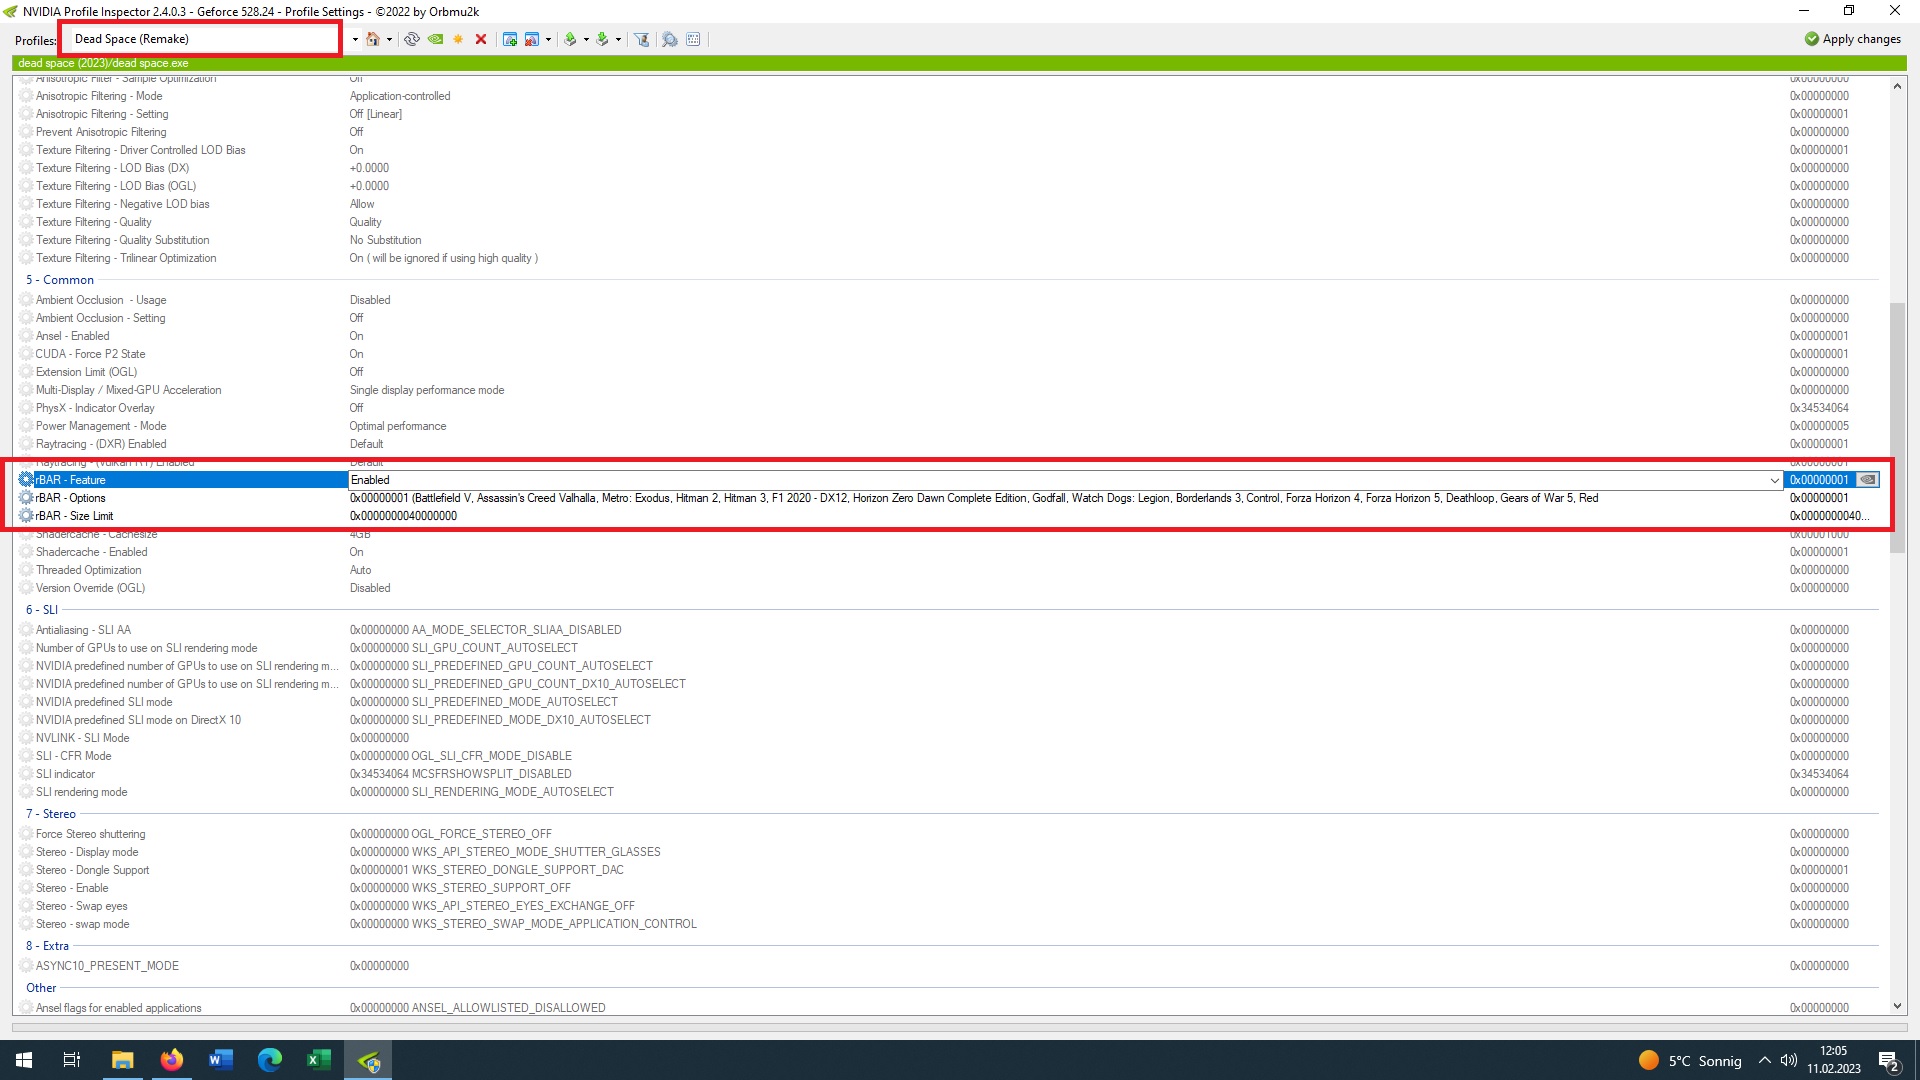Expand the export options arrow

click(x=586, y=39)
